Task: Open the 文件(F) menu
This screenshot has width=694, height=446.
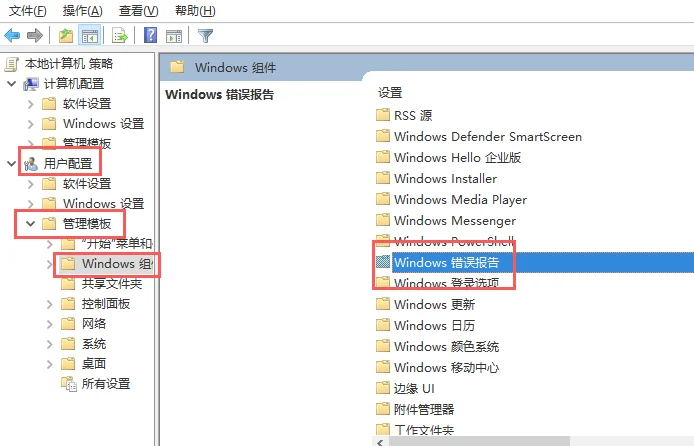Action: tap(27, 11)
